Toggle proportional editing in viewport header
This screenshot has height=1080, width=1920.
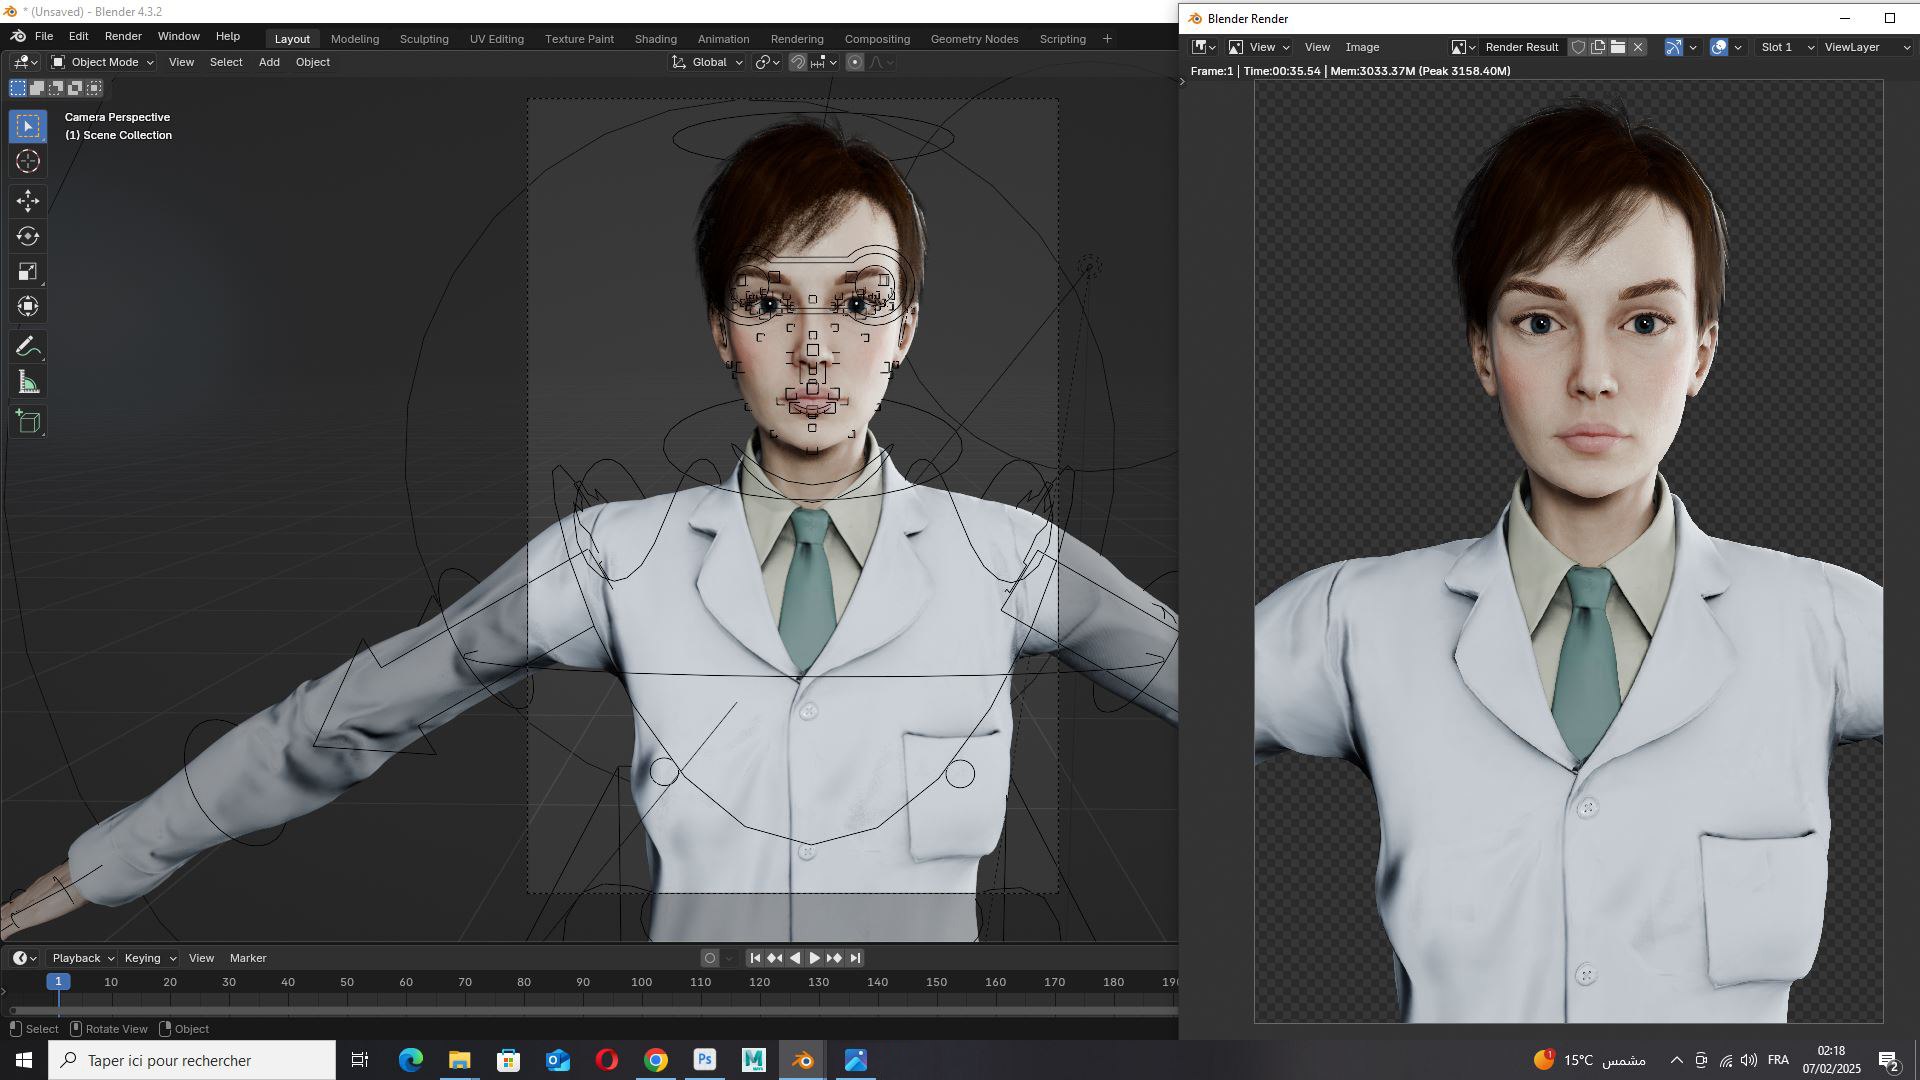point(855,62)
